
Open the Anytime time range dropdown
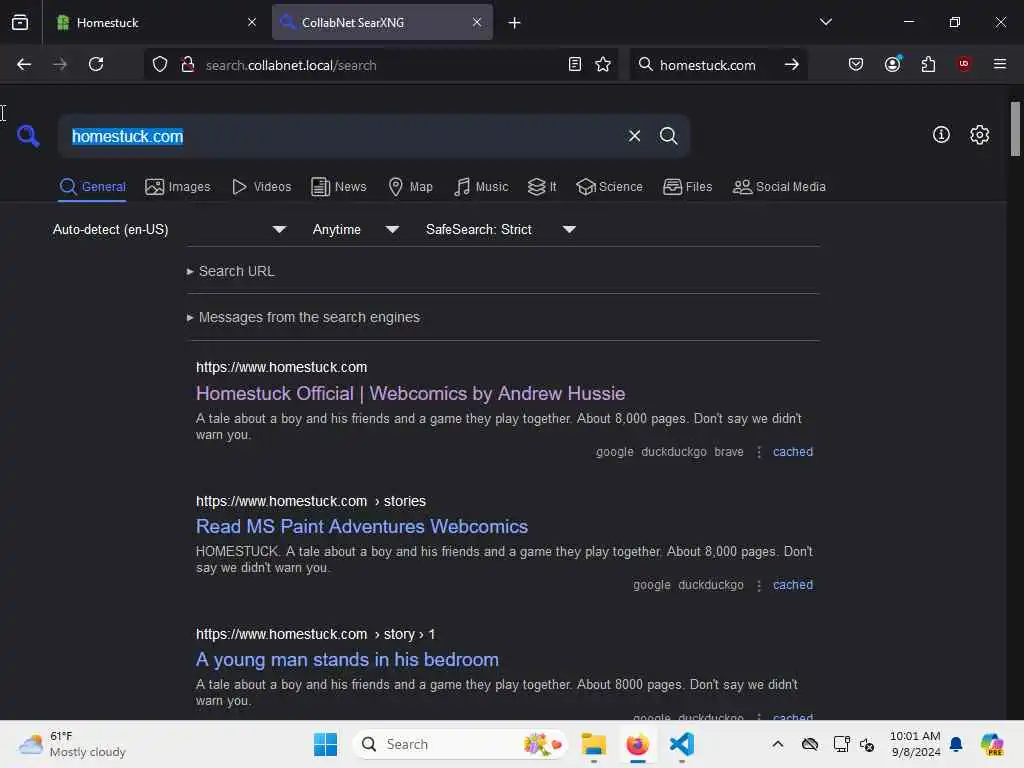click(355, 229)
